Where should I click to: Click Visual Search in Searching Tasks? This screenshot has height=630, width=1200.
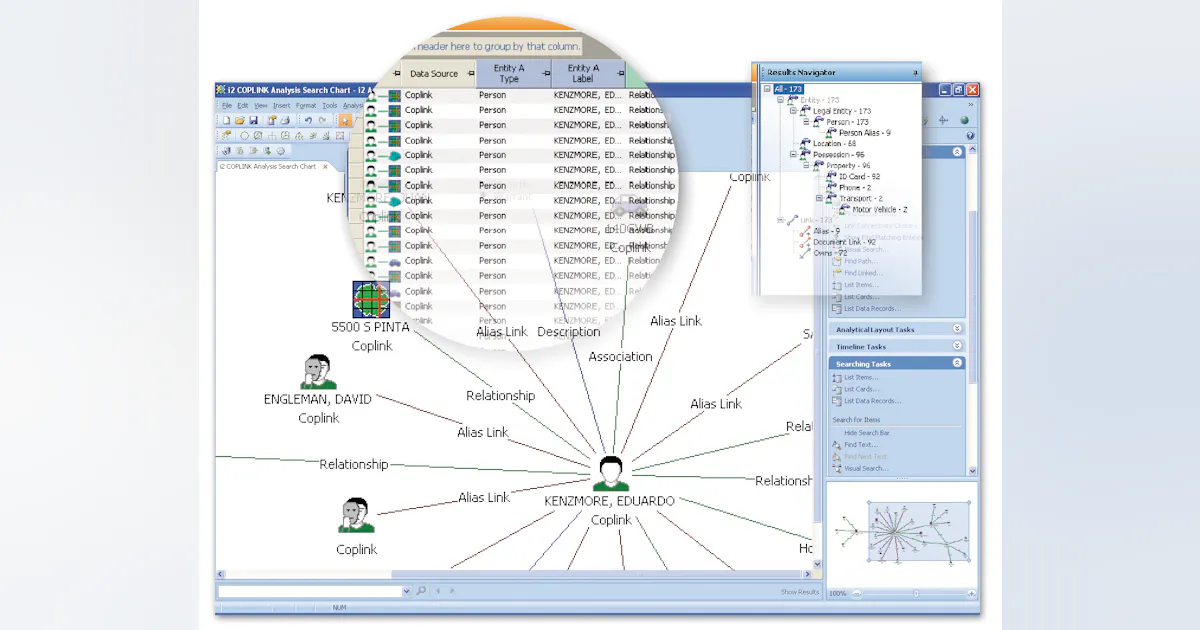click(x=865, y=468)
